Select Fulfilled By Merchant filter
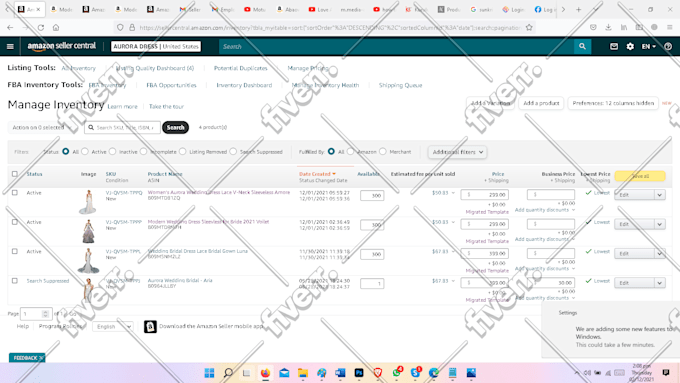The width and height of the screenshot is (680, 383). (x=382, y=151)
